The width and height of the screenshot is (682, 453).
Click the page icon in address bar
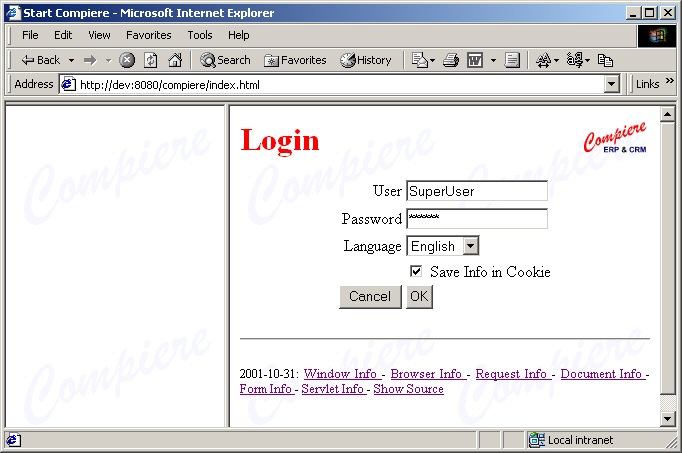coord(68,84)
